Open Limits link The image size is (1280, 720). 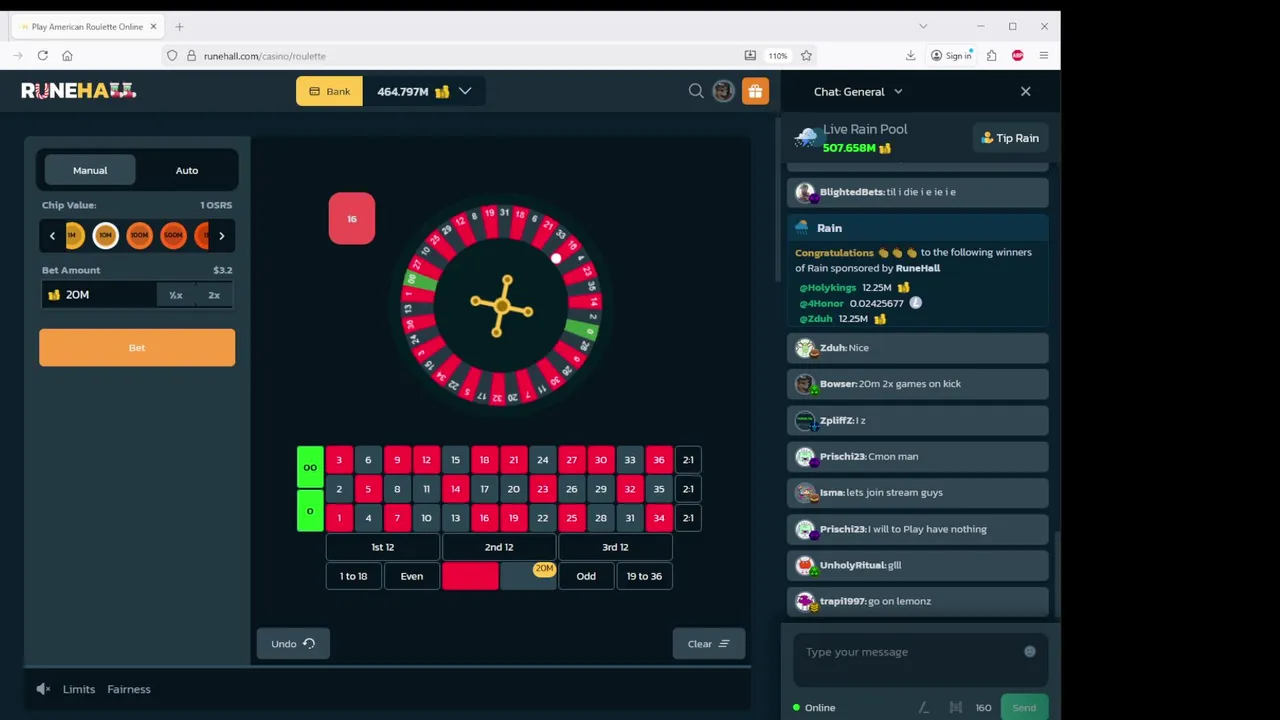coord(79,689)
